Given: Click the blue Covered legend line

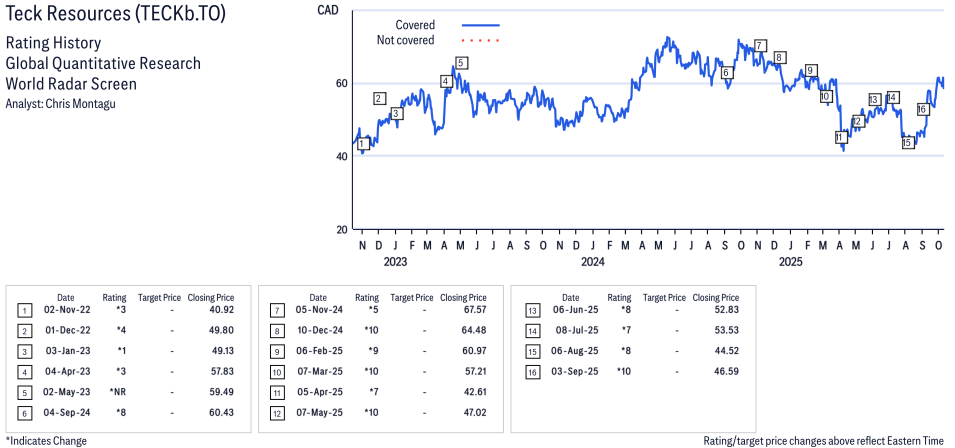Looking at the screenshot, I should (480, 25).
